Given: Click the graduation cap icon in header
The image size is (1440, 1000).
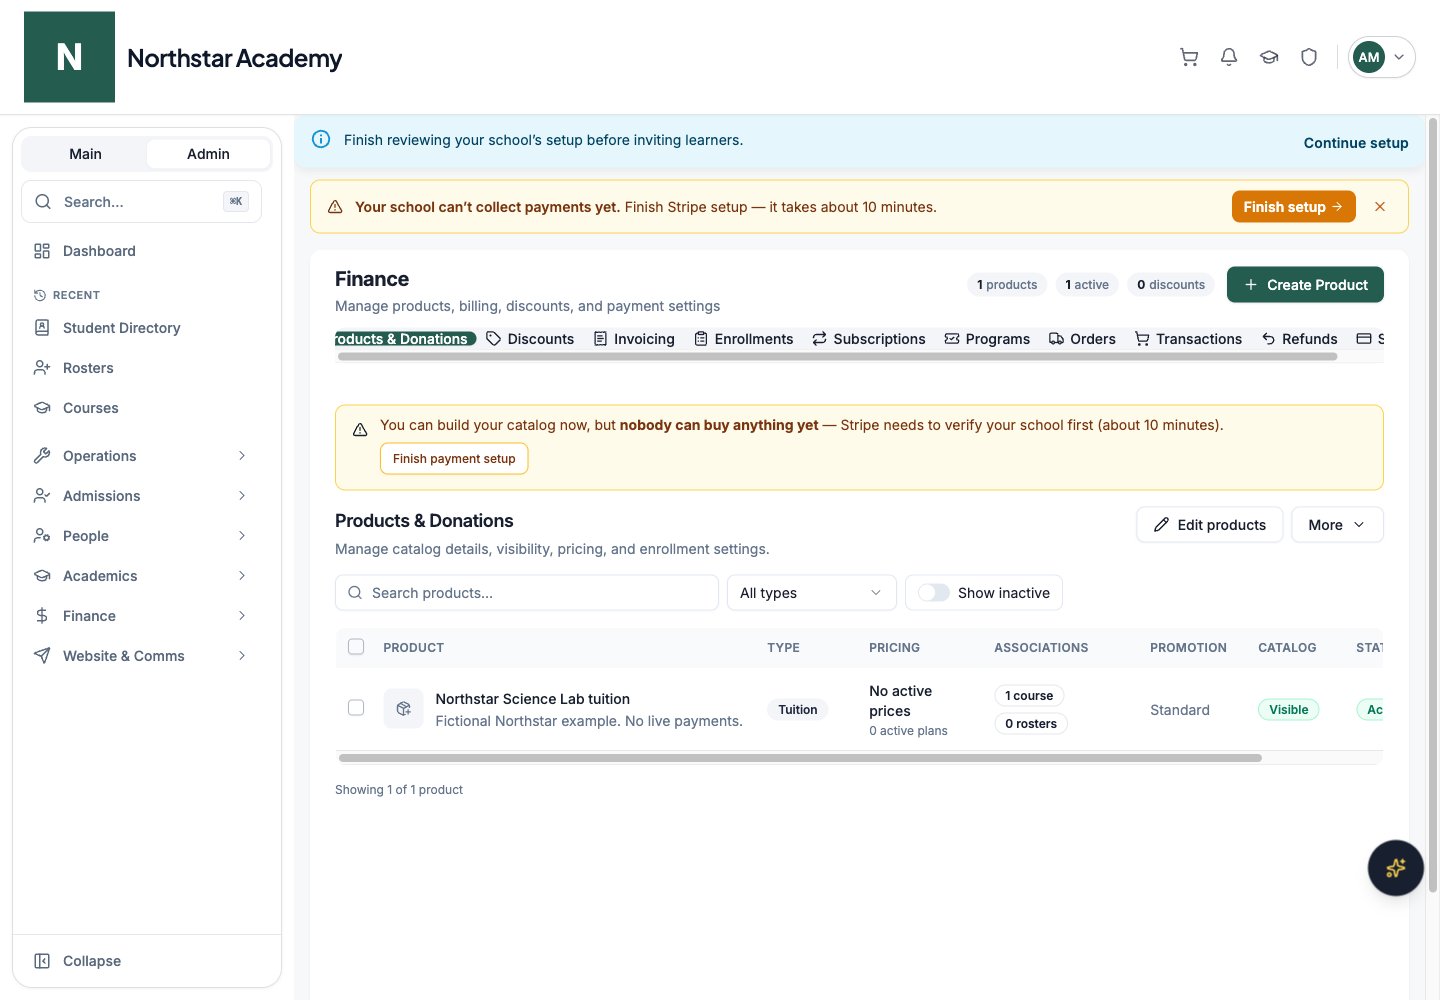Looking at the screenshot, I should [1269, 57].
